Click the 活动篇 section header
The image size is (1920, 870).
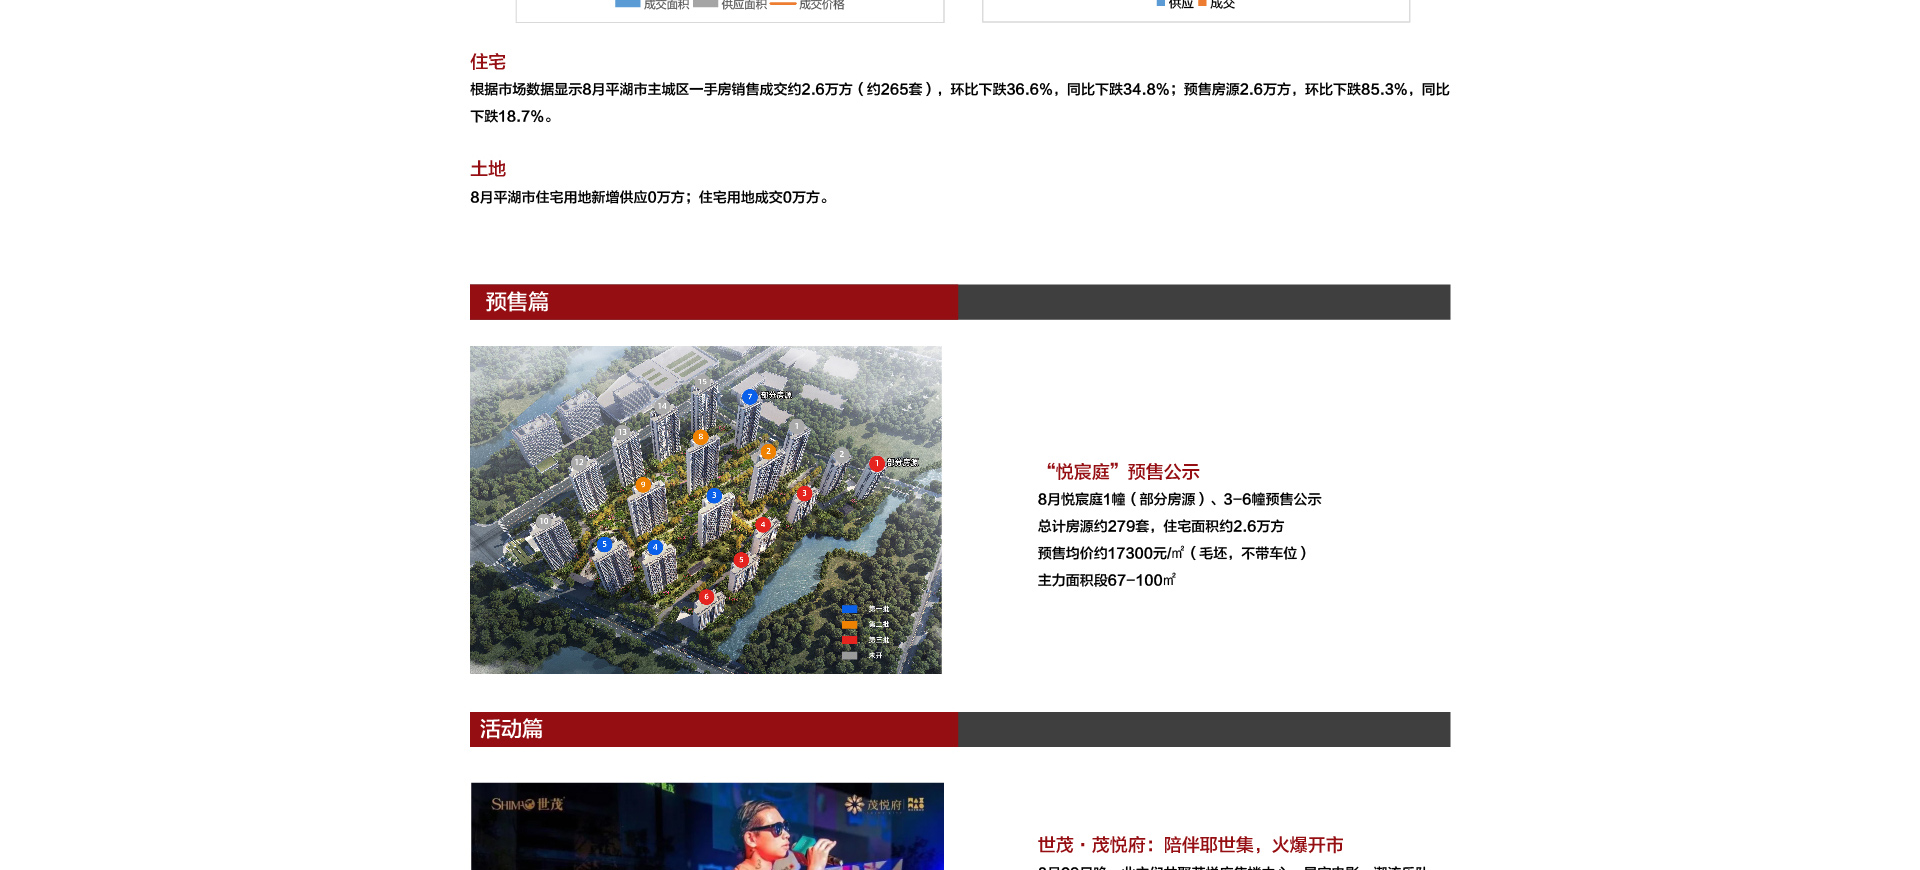pyautogui.click(x=511, y=729)
